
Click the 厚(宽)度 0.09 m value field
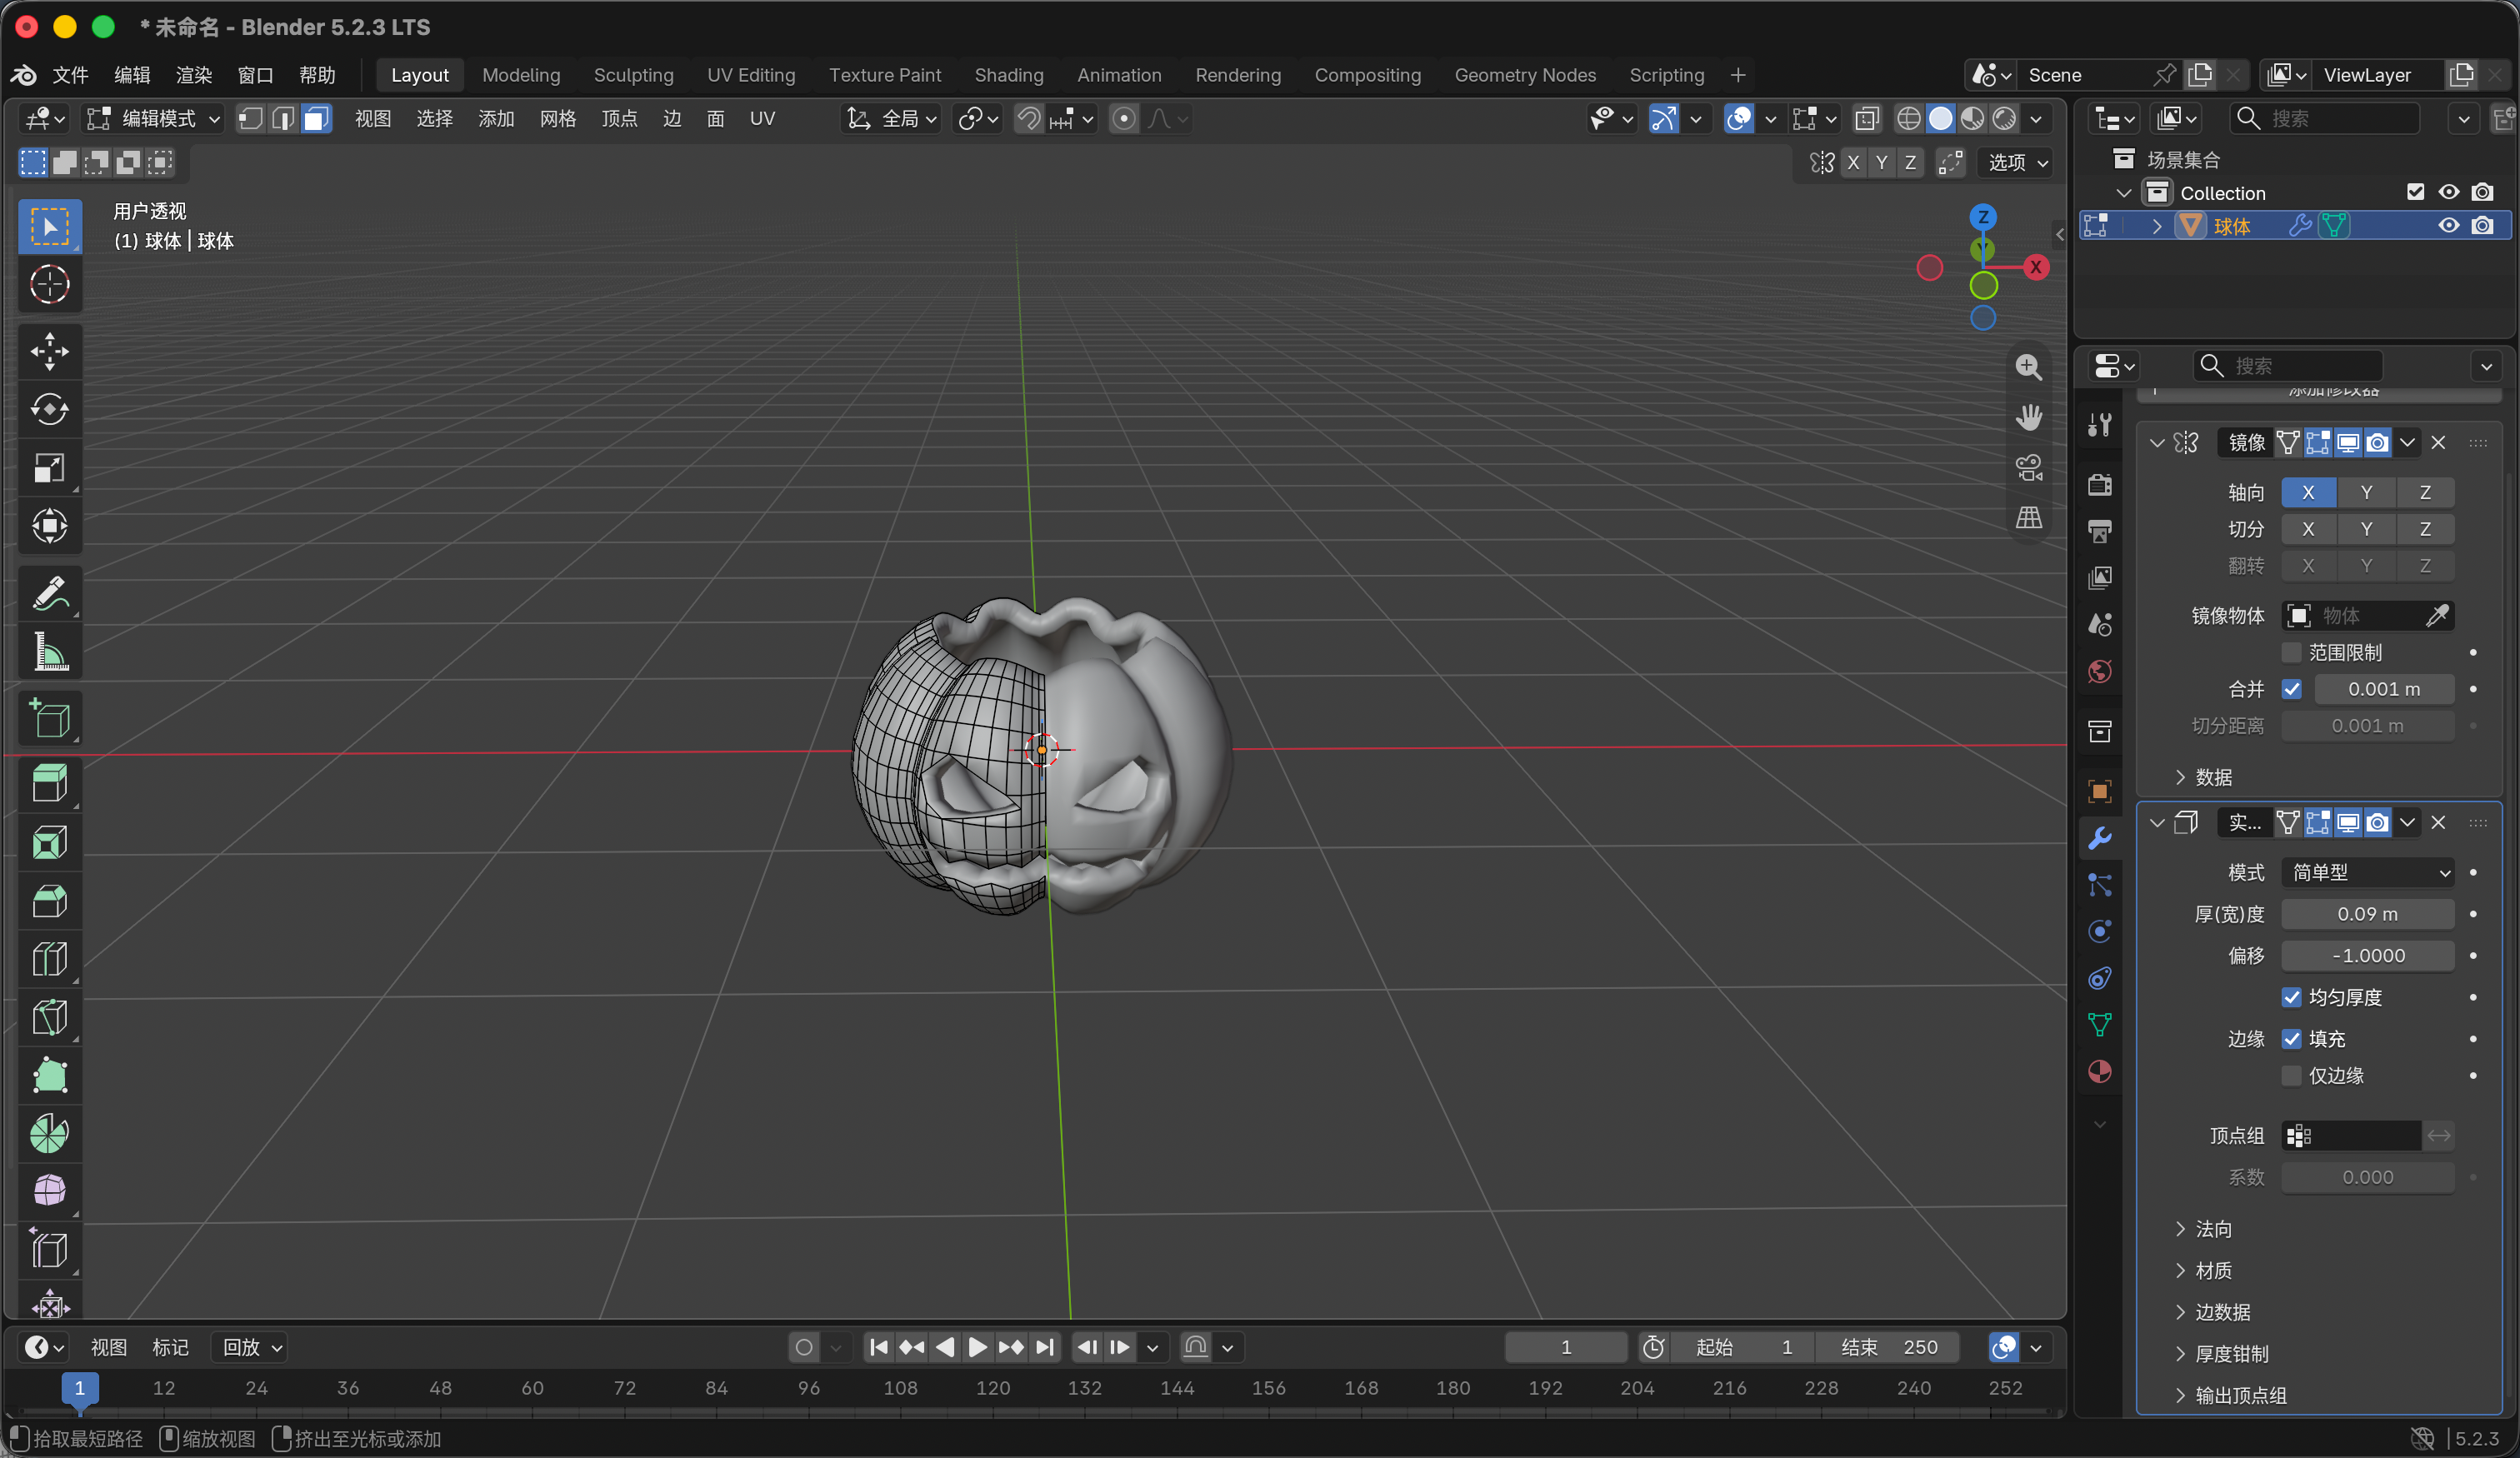tap(2367, 914)
